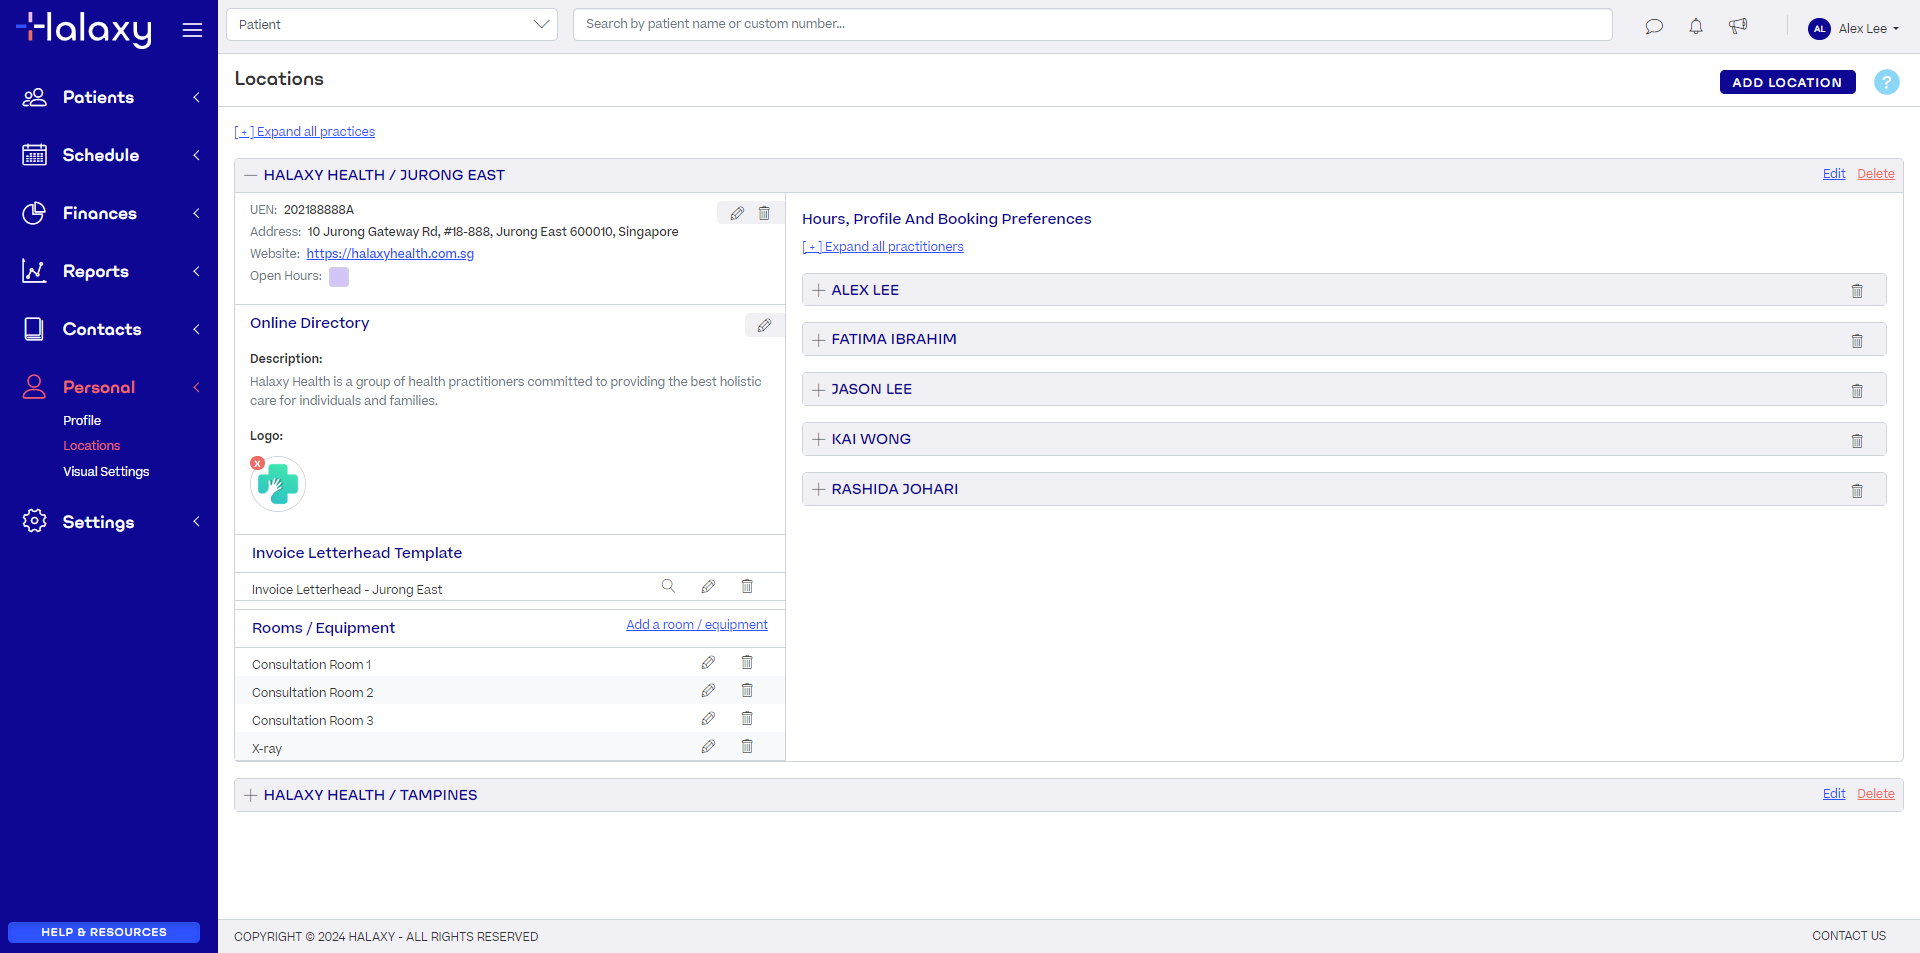Image resolution: width=1920 pixels, height=953 pixels.
Task: Edit Jurong East location details pencil
Action: coord(737,213)
